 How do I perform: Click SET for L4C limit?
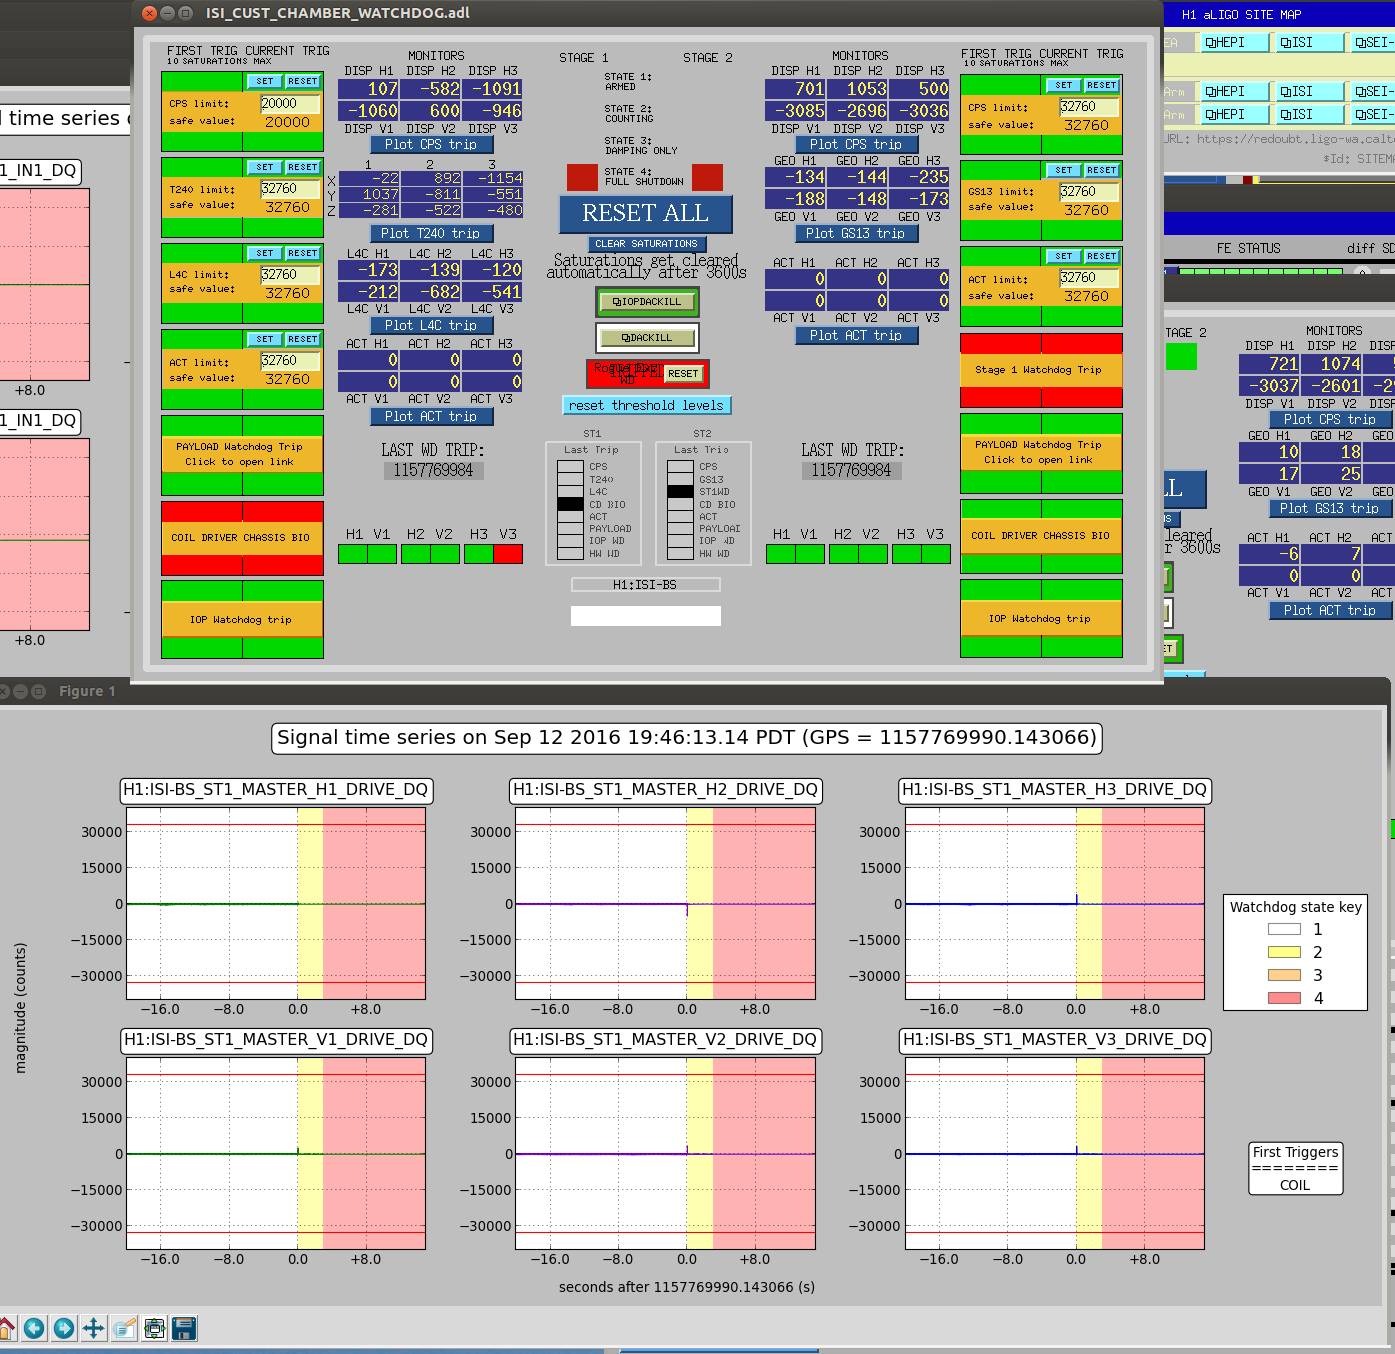click(x=264, y=253)
